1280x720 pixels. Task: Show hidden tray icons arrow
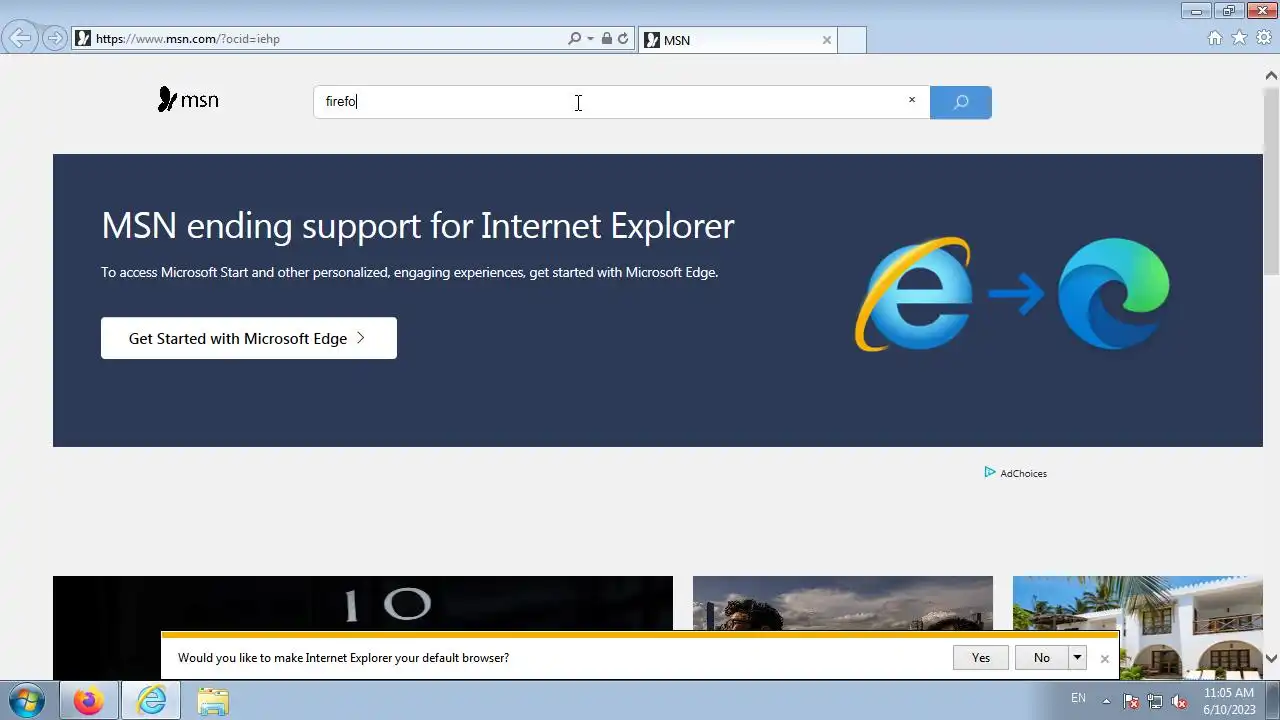tap(1106, 701)
